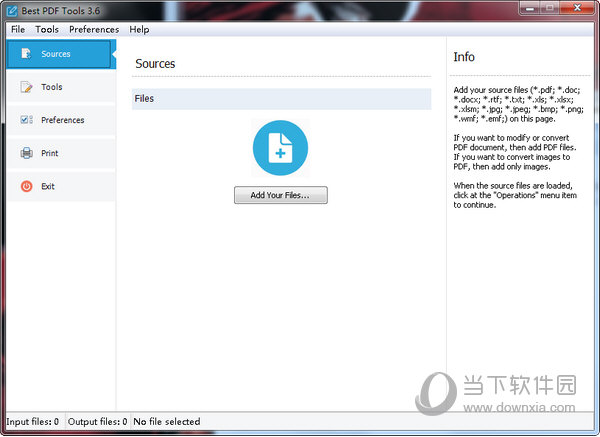Select the Sources sidebar label
Image resolution: width=600 pixels, height=437 pixels.
coord(56,54)
